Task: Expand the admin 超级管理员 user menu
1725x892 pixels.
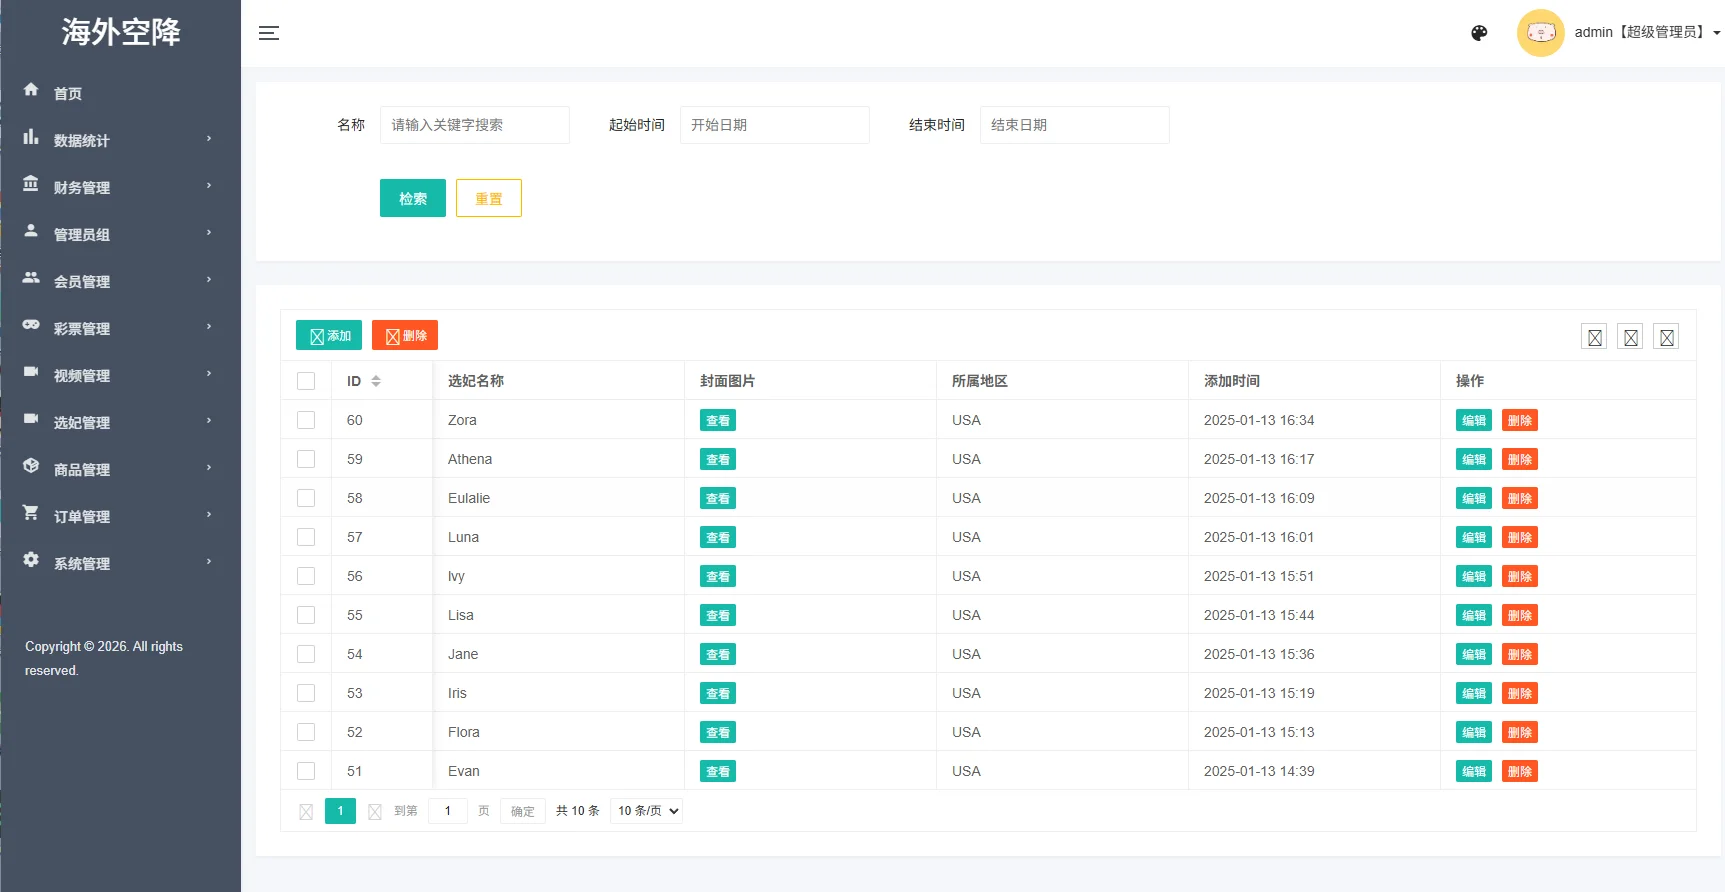Action: (1647, 32)
